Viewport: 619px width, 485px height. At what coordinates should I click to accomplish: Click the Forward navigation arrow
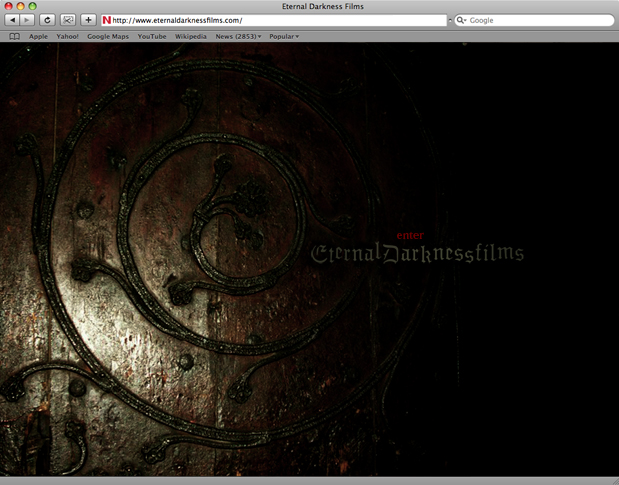pyautogui.click(x=27, y=20)
